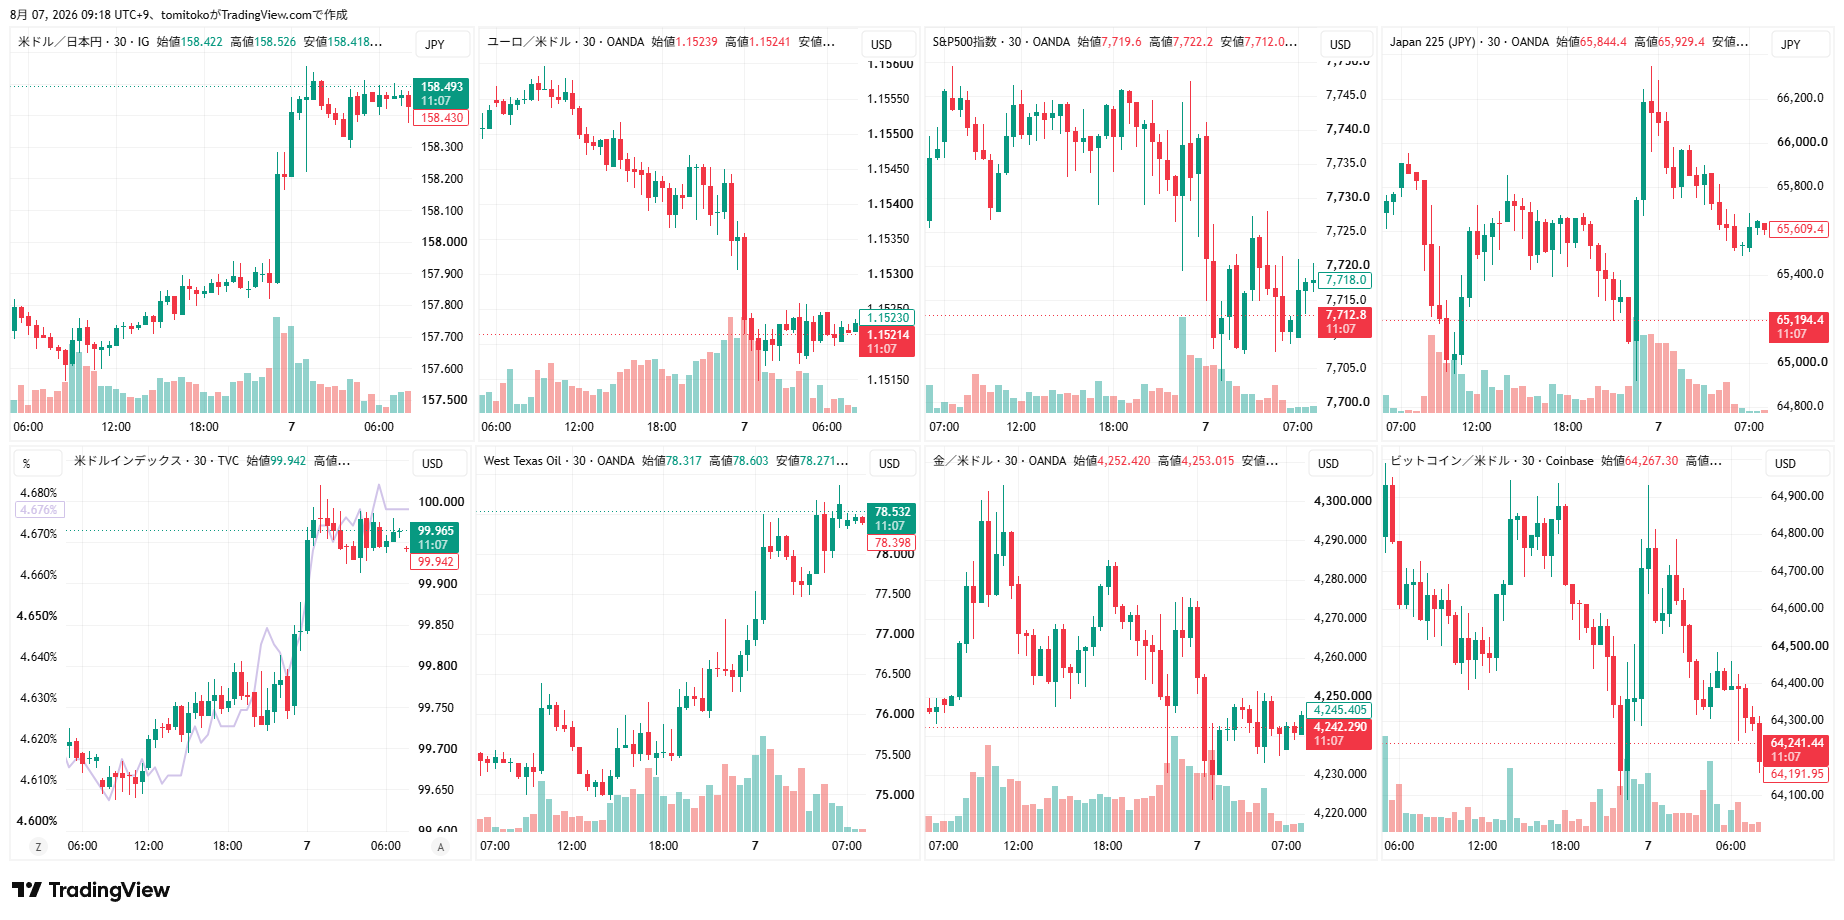Open the % unit label on dollar index chart
The width and height of the screenshot is (1844, 920).
coord(27,464)
